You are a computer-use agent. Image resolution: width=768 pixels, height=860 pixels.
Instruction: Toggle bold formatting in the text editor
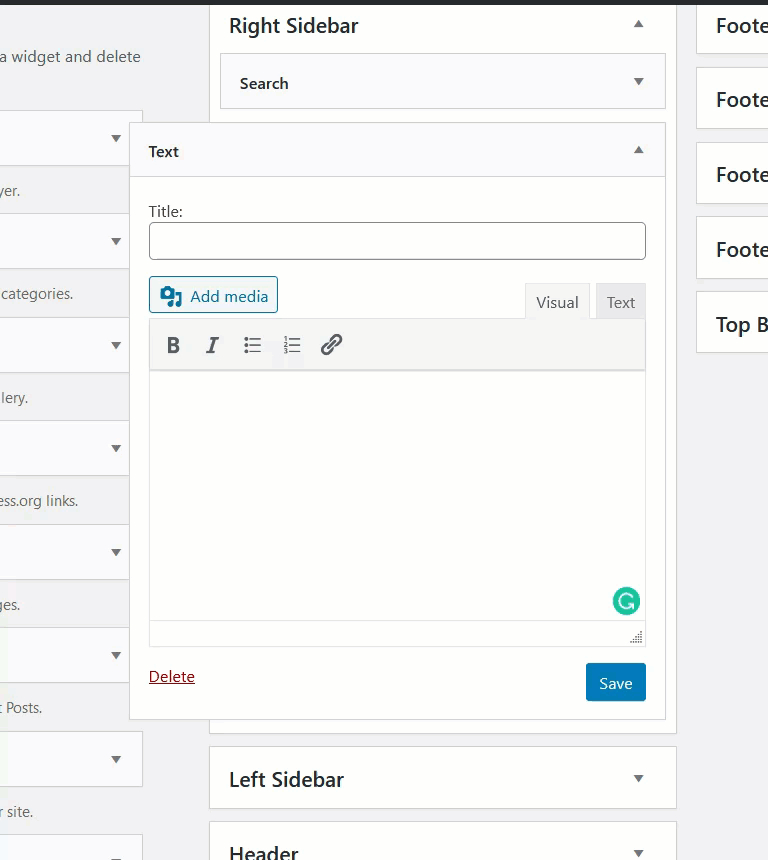[x=173, y=344]
